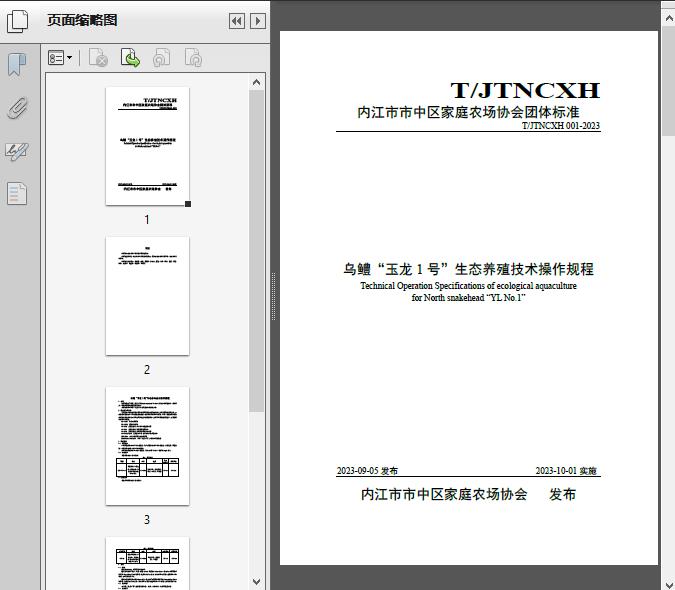Viewport: 675px width, 590px height.
Task: Select the partially visible page 4 thumbnail
Action: (147, 563)
